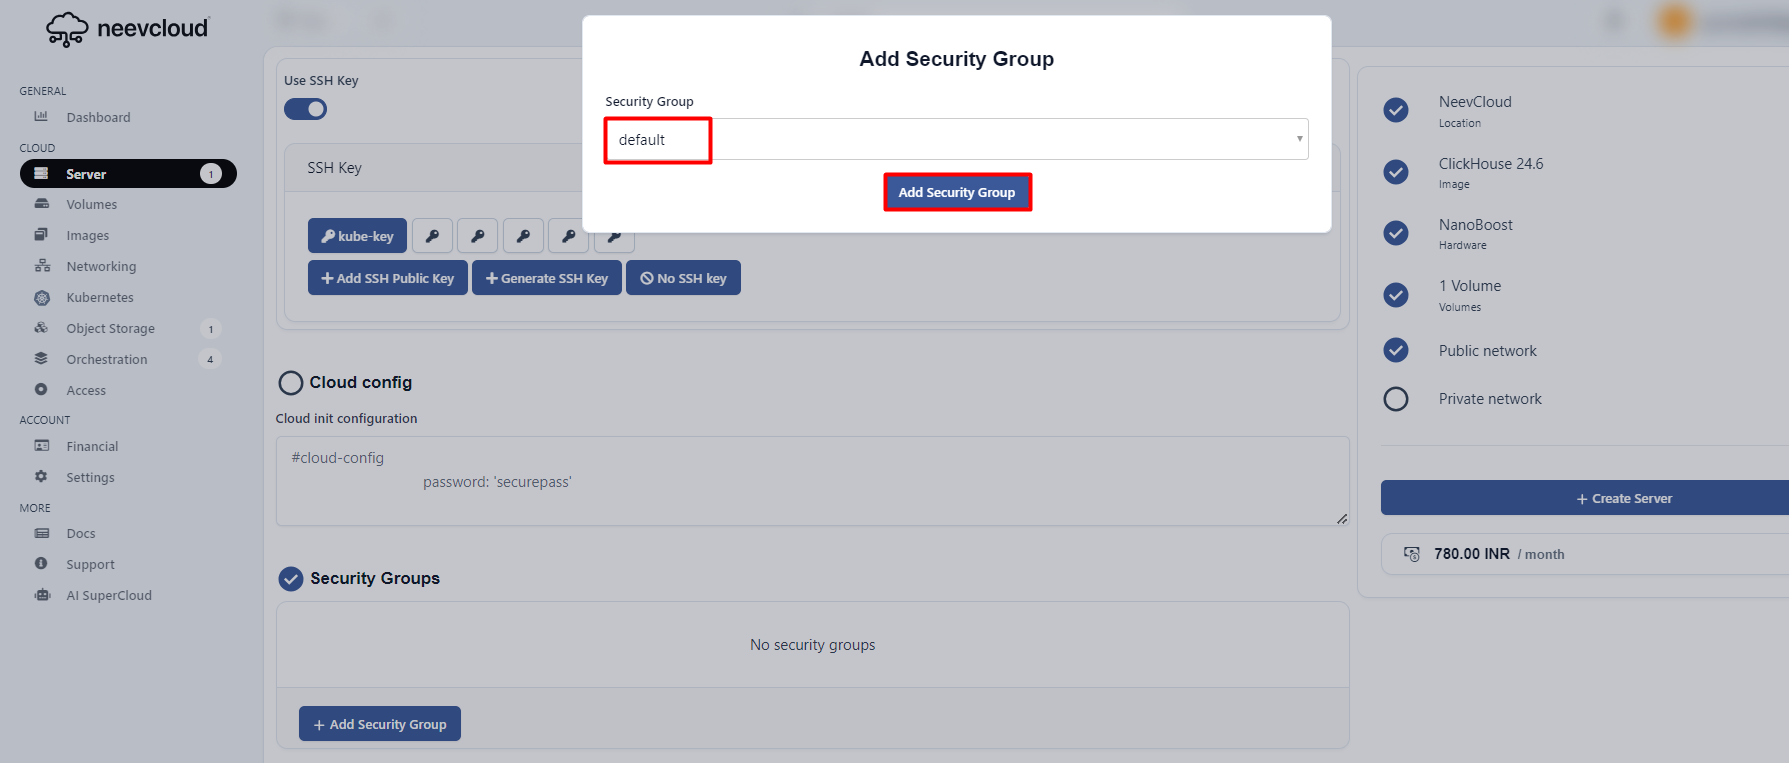Uncheck the Security Groups option
Screen dimensions: 1789x763
pyautogui.click(x=291, y=579)
